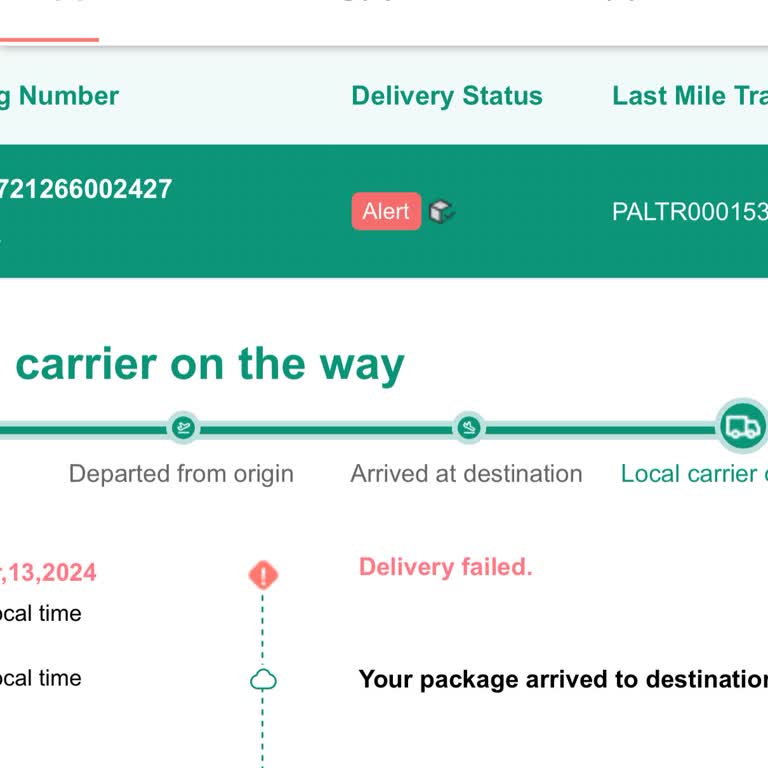The height and width of the screenshot is (768, 768).
Task: Click the Last Mile Tracking column header
Action: point(690,96)
